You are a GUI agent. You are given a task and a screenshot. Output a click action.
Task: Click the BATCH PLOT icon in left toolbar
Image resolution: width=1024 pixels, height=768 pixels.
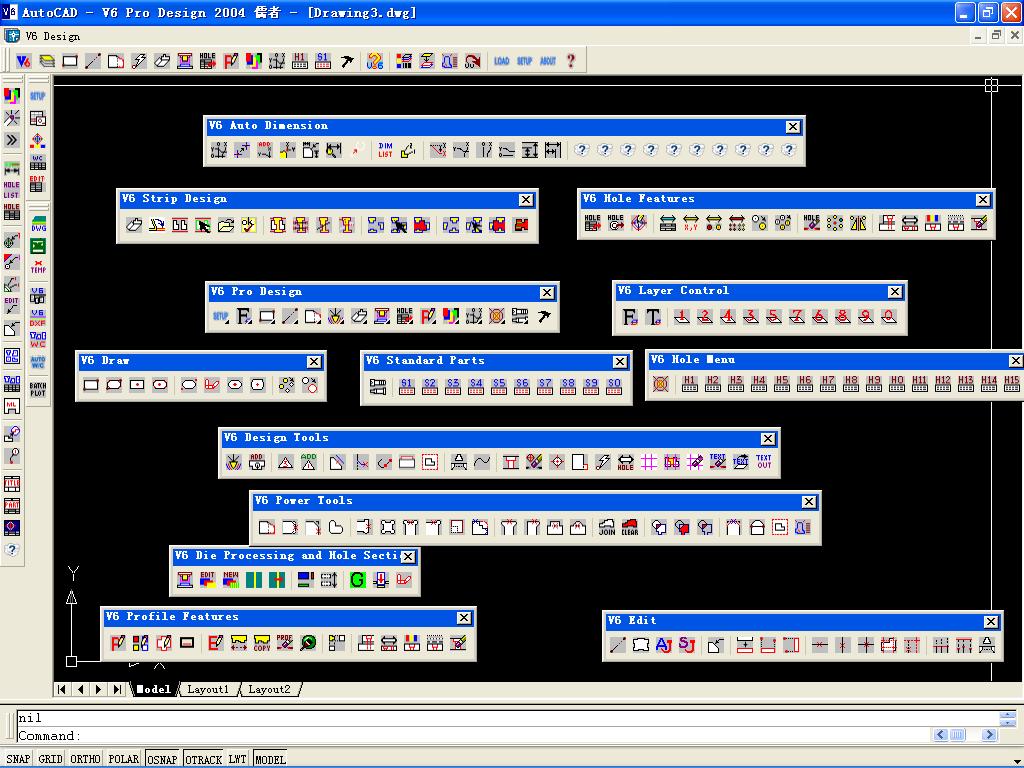38,389
